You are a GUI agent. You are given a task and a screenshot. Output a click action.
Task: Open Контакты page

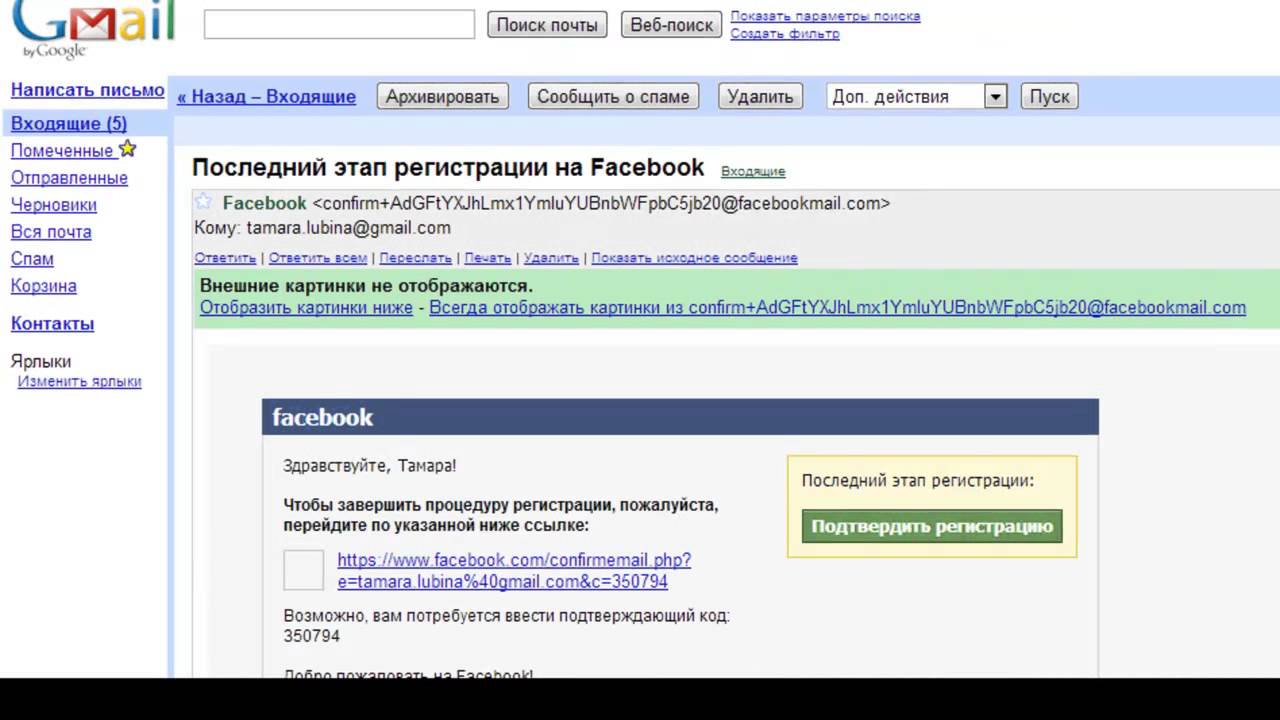point(52,324)
